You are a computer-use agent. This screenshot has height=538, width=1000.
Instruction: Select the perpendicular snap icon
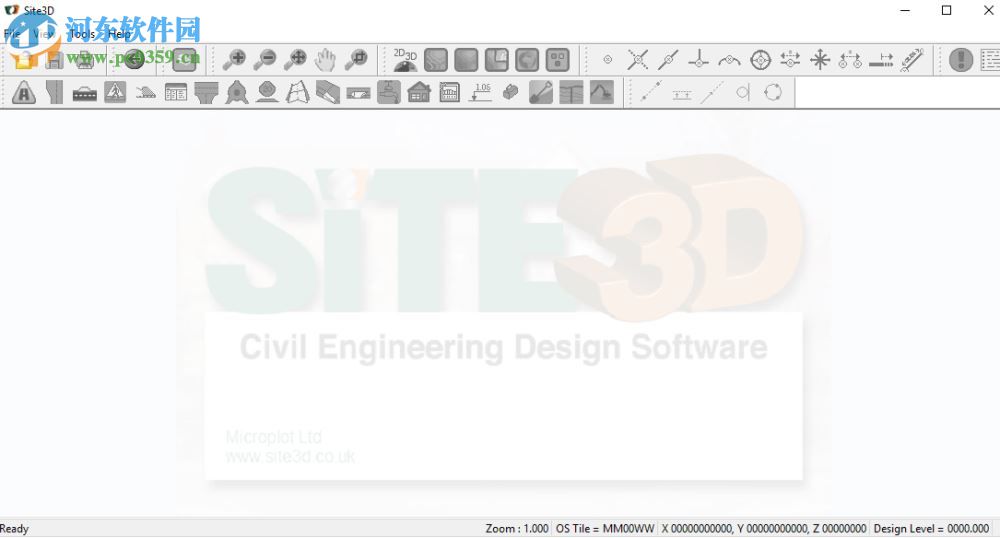point(699,60)
